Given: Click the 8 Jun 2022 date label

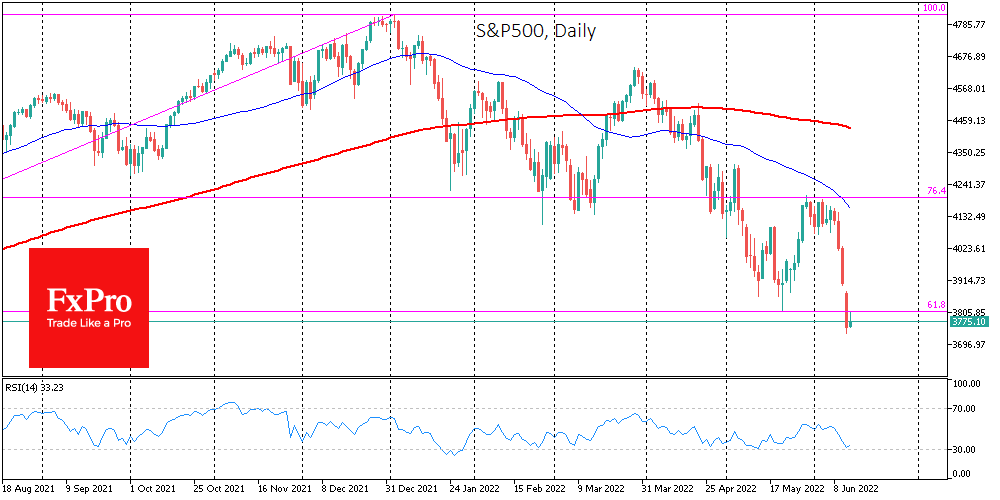Looking at the screenshot, I should coord(857,491).
